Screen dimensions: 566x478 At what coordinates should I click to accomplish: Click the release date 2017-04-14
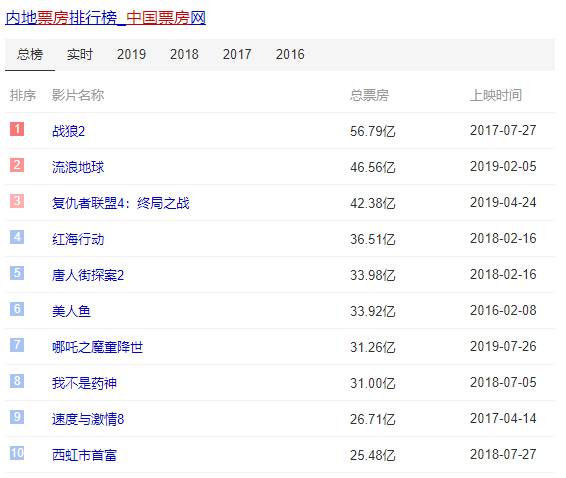coord(503,418)
